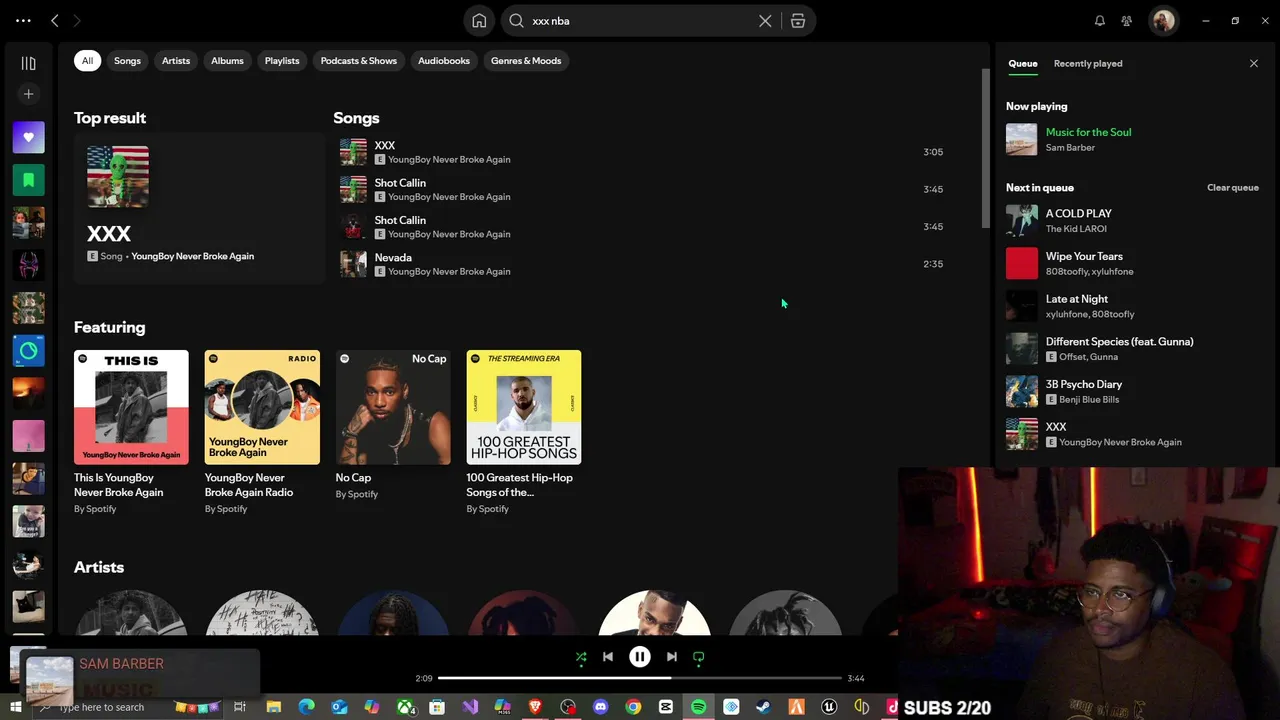Toggle shuffle playback

581,657
